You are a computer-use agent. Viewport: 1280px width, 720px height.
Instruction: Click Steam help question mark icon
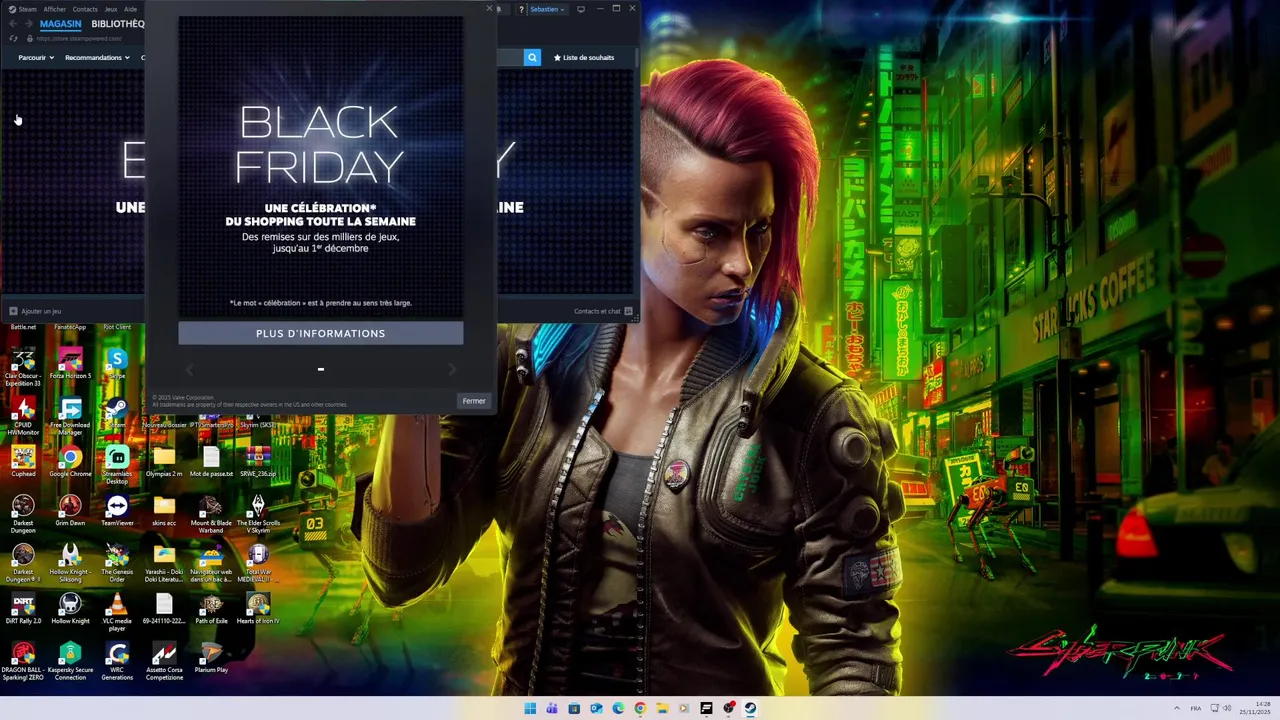click(x=521, y=9)
